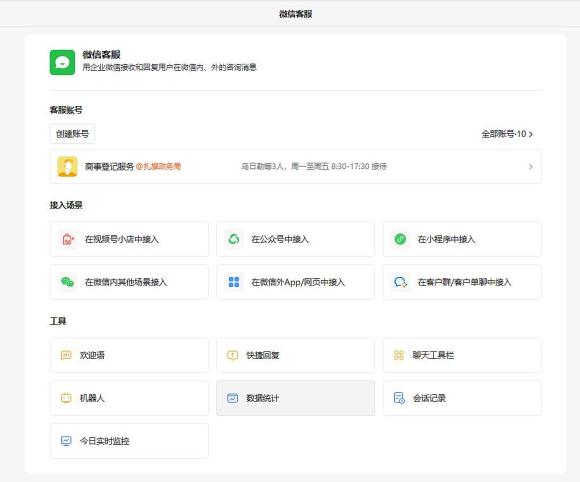Image resolution: width=580 pixels, height=482 pixels.
Task: Open 在微信内其他场景接入 card
Action: click(129, 282)
